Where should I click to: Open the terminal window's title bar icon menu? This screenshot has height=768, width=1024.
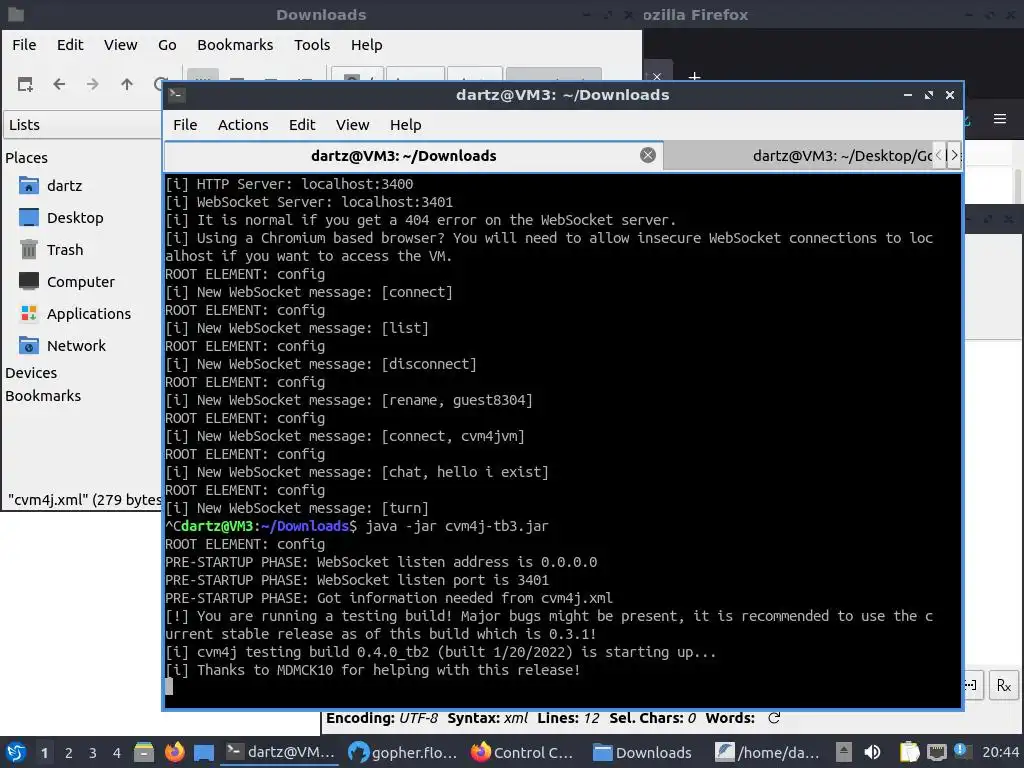coord(176,95)
